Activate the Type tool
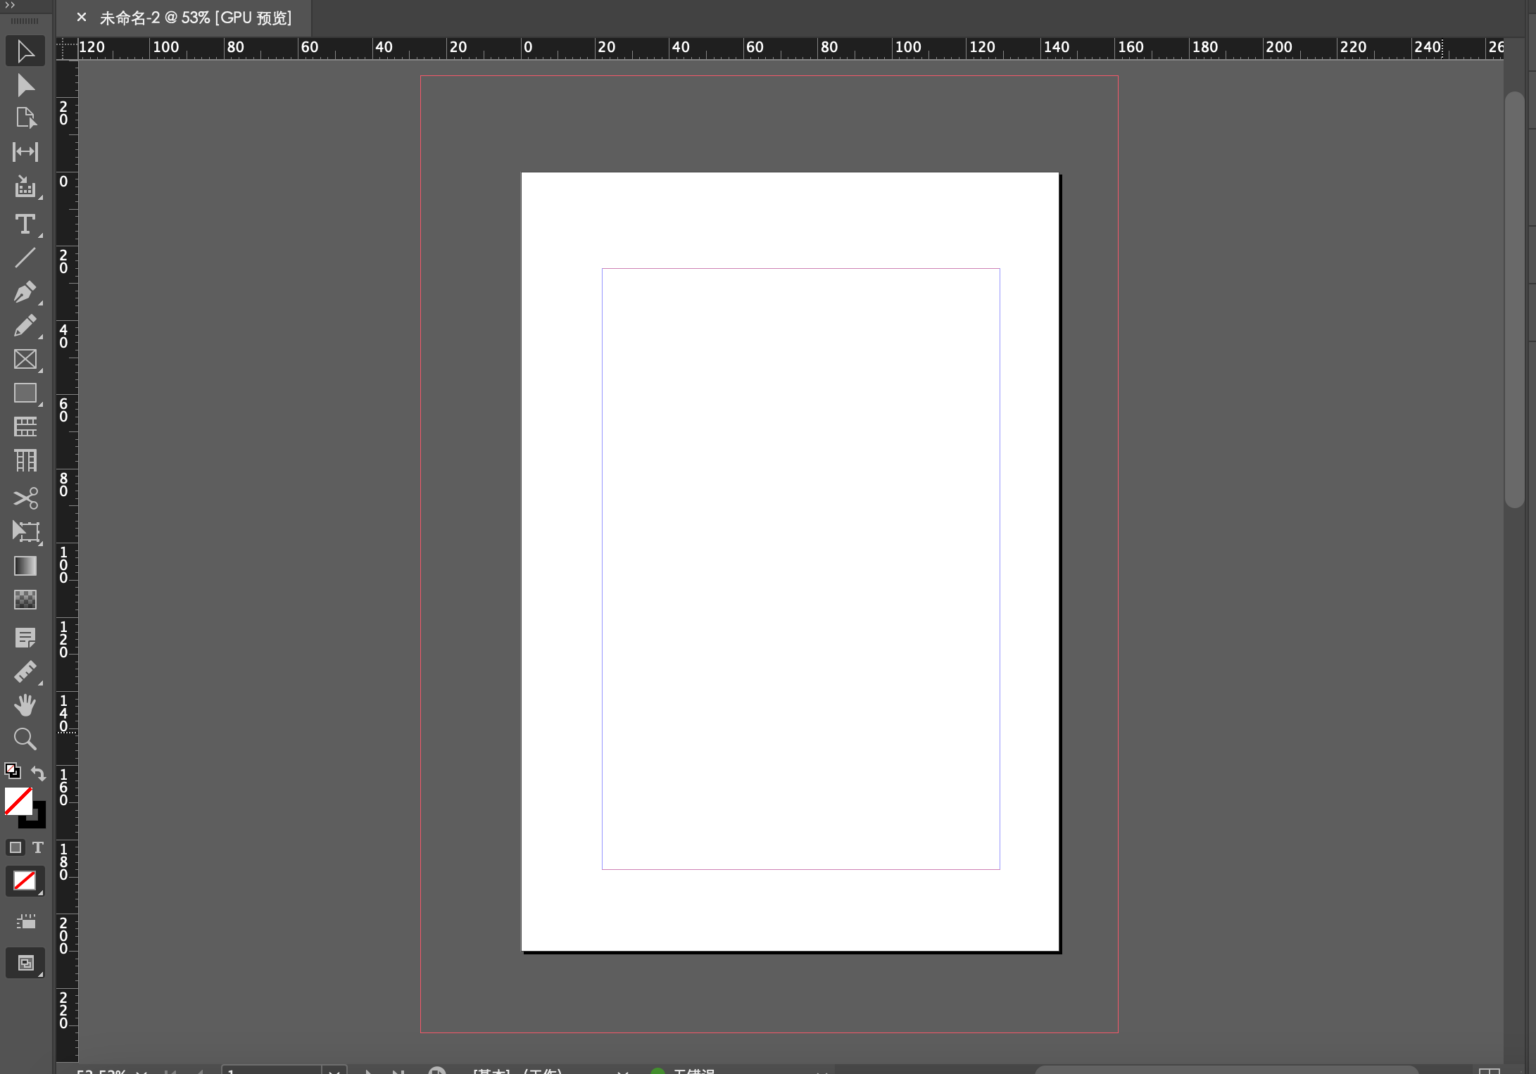 coord(25,224)
